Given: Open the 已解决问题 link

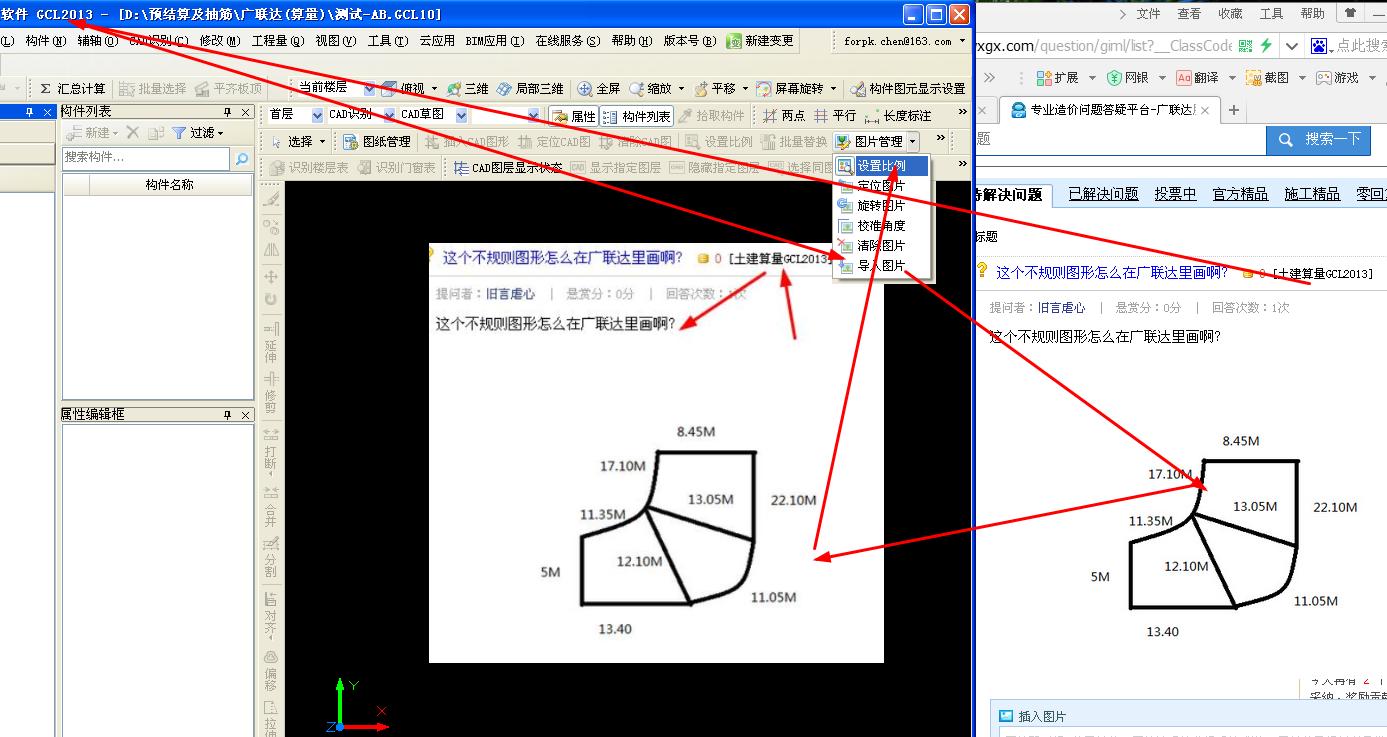Looking at the screenshot, I should pyautogui.click(x=1103, y=194).
